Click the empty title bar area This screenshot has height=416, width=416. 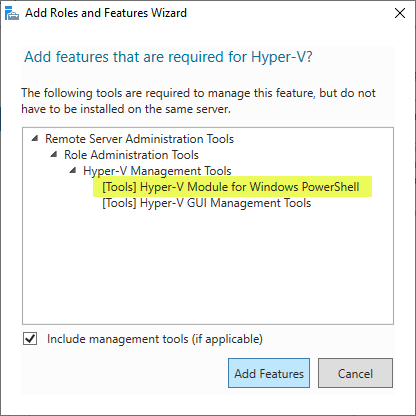click(287, 13)
